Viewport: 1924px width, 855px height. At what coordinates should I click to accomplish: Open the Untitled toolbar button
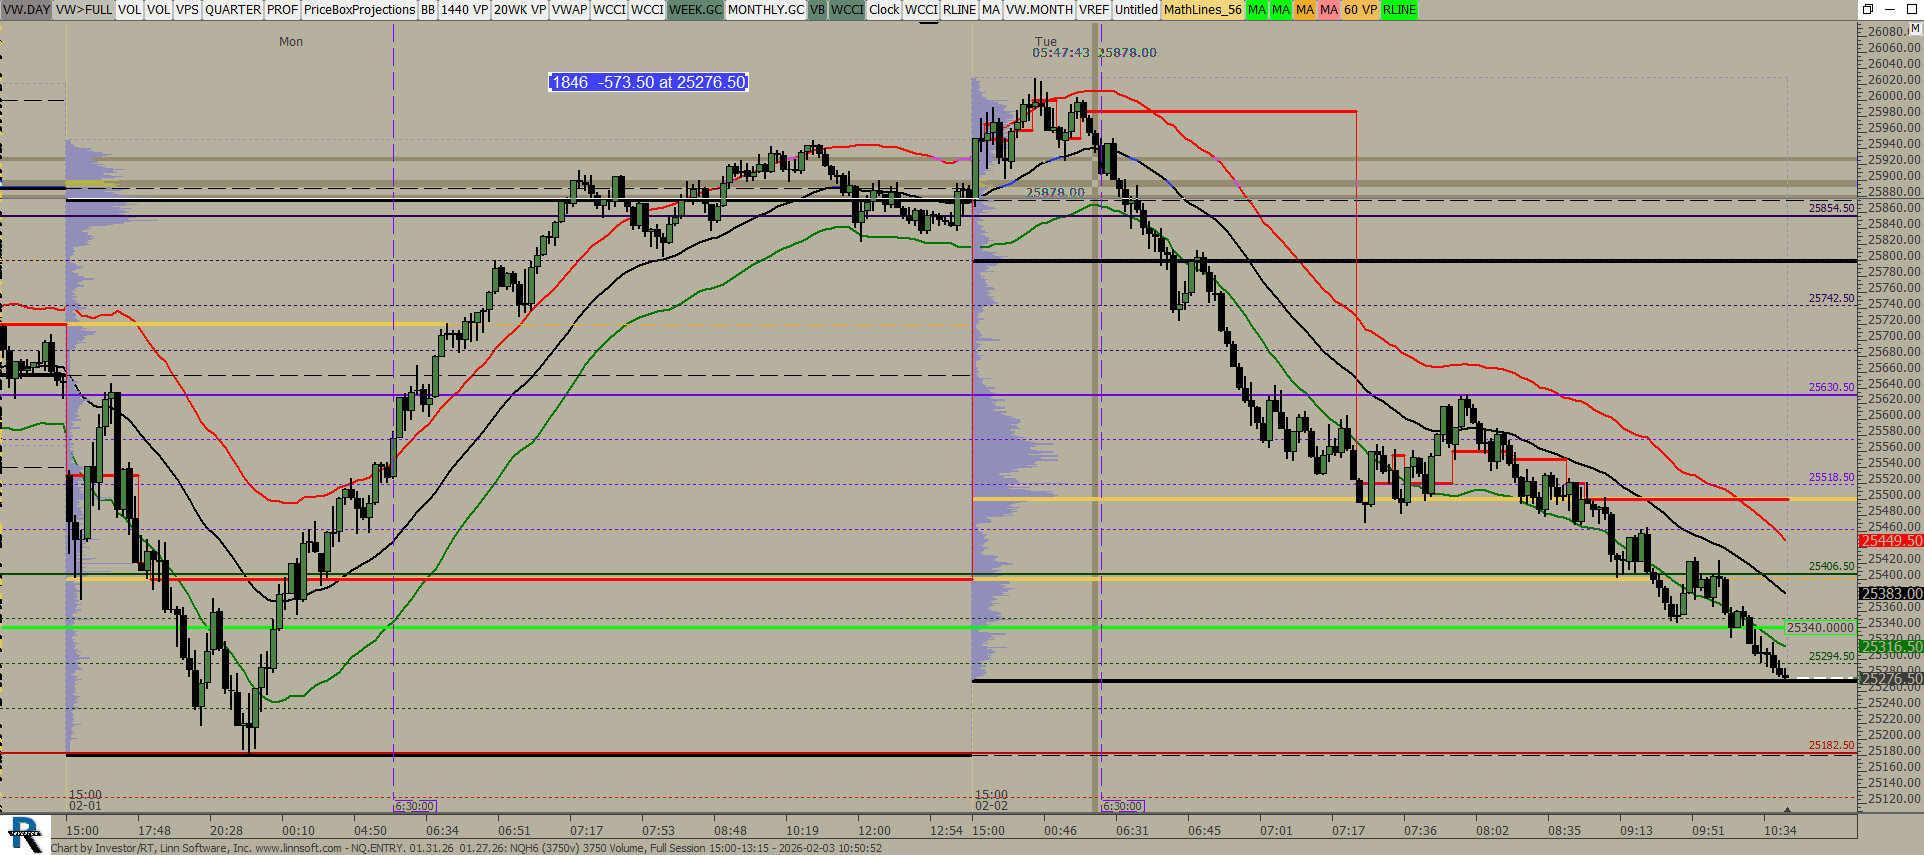coord(1136,10)
